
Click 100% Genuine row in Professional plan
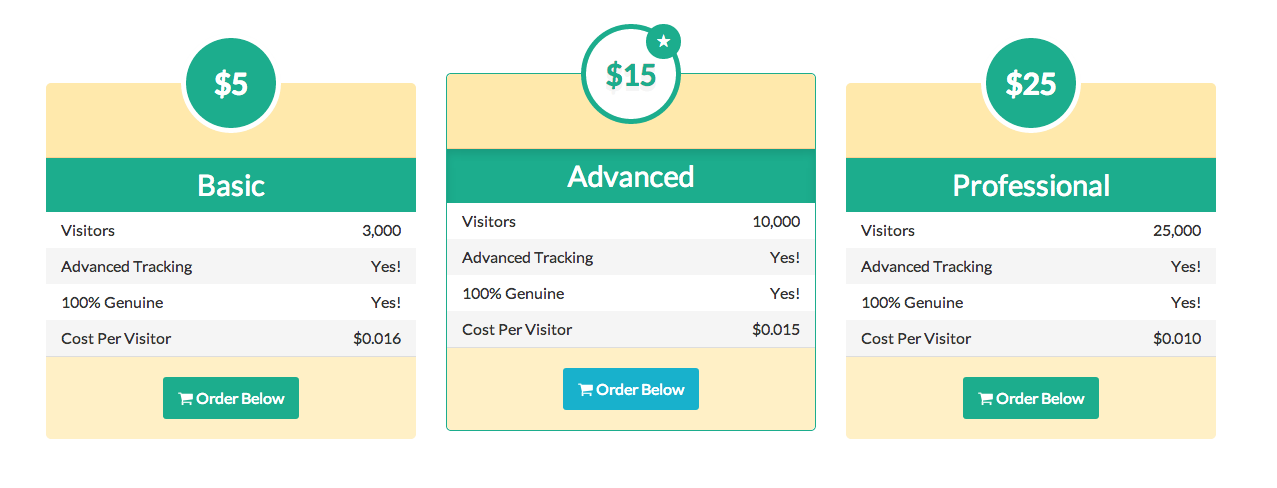[1031, 303]
